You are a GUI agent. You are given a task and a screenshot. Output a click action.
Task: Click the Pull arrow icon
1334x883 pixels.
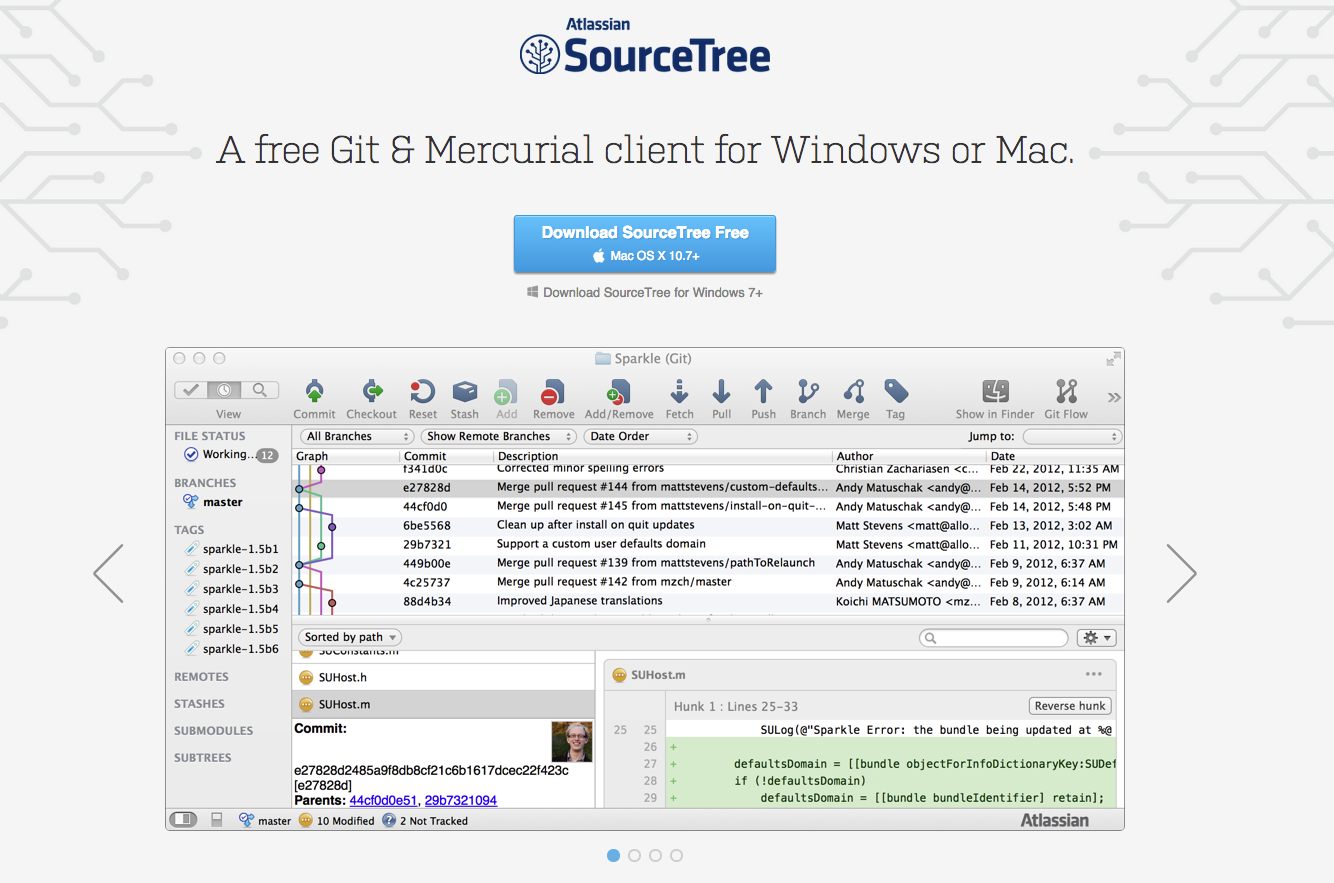721,391
